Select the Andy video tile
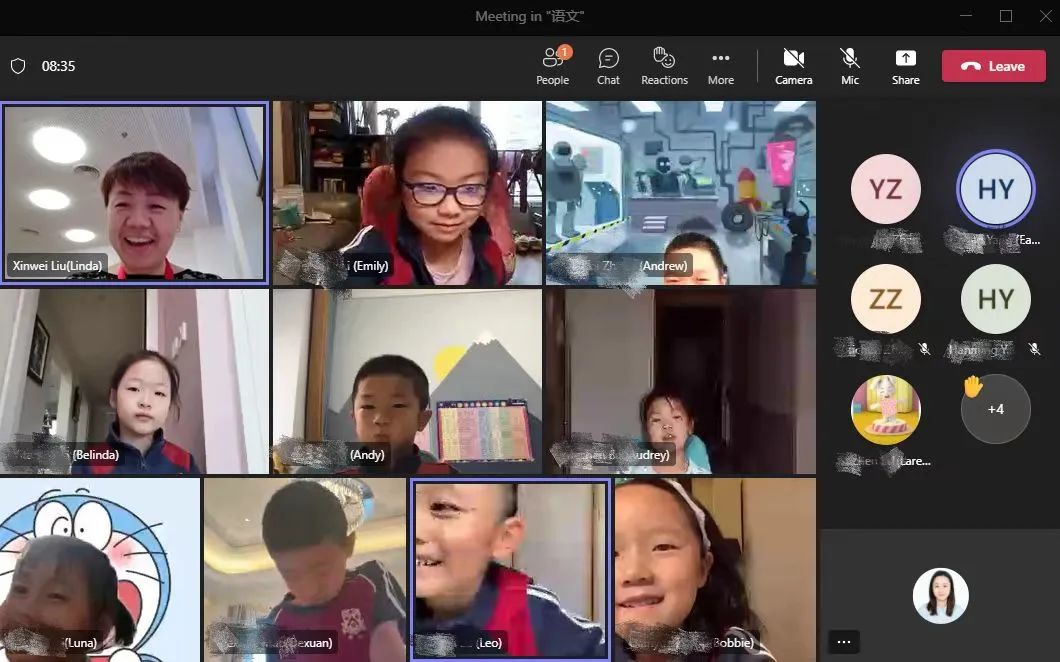 (407, 381)
